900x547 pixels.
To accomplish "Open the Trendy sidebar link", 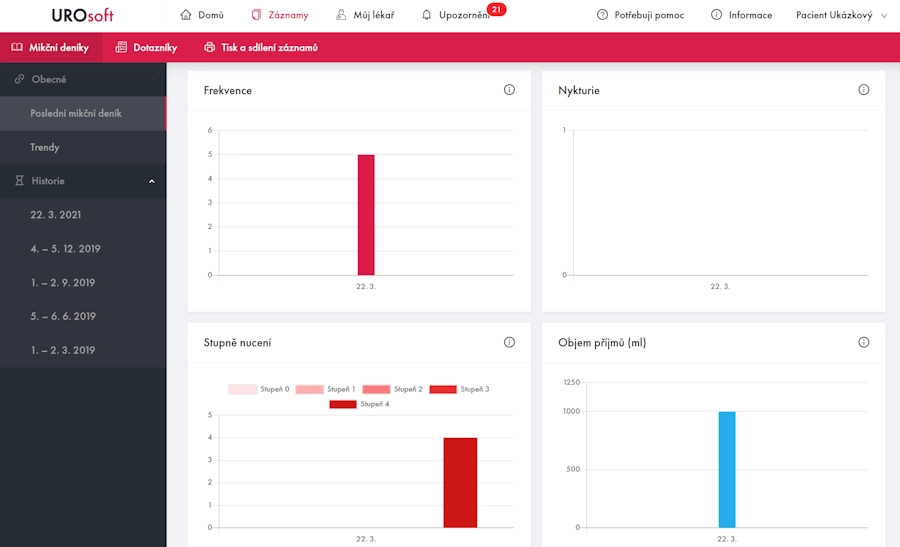I will pos(45,147).
